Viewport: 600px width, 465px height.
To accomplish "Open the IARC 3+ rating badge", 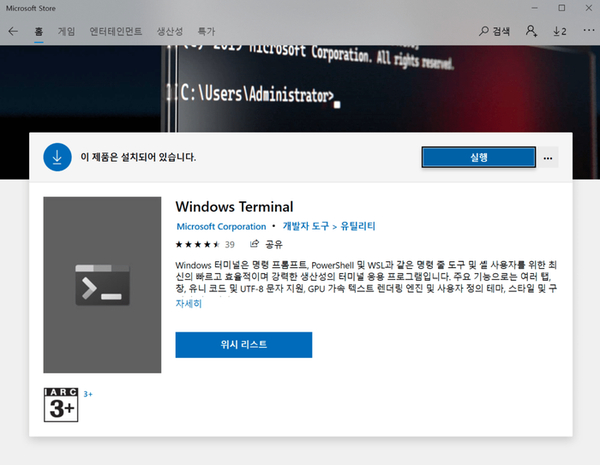I will click(x=61, y=405).
